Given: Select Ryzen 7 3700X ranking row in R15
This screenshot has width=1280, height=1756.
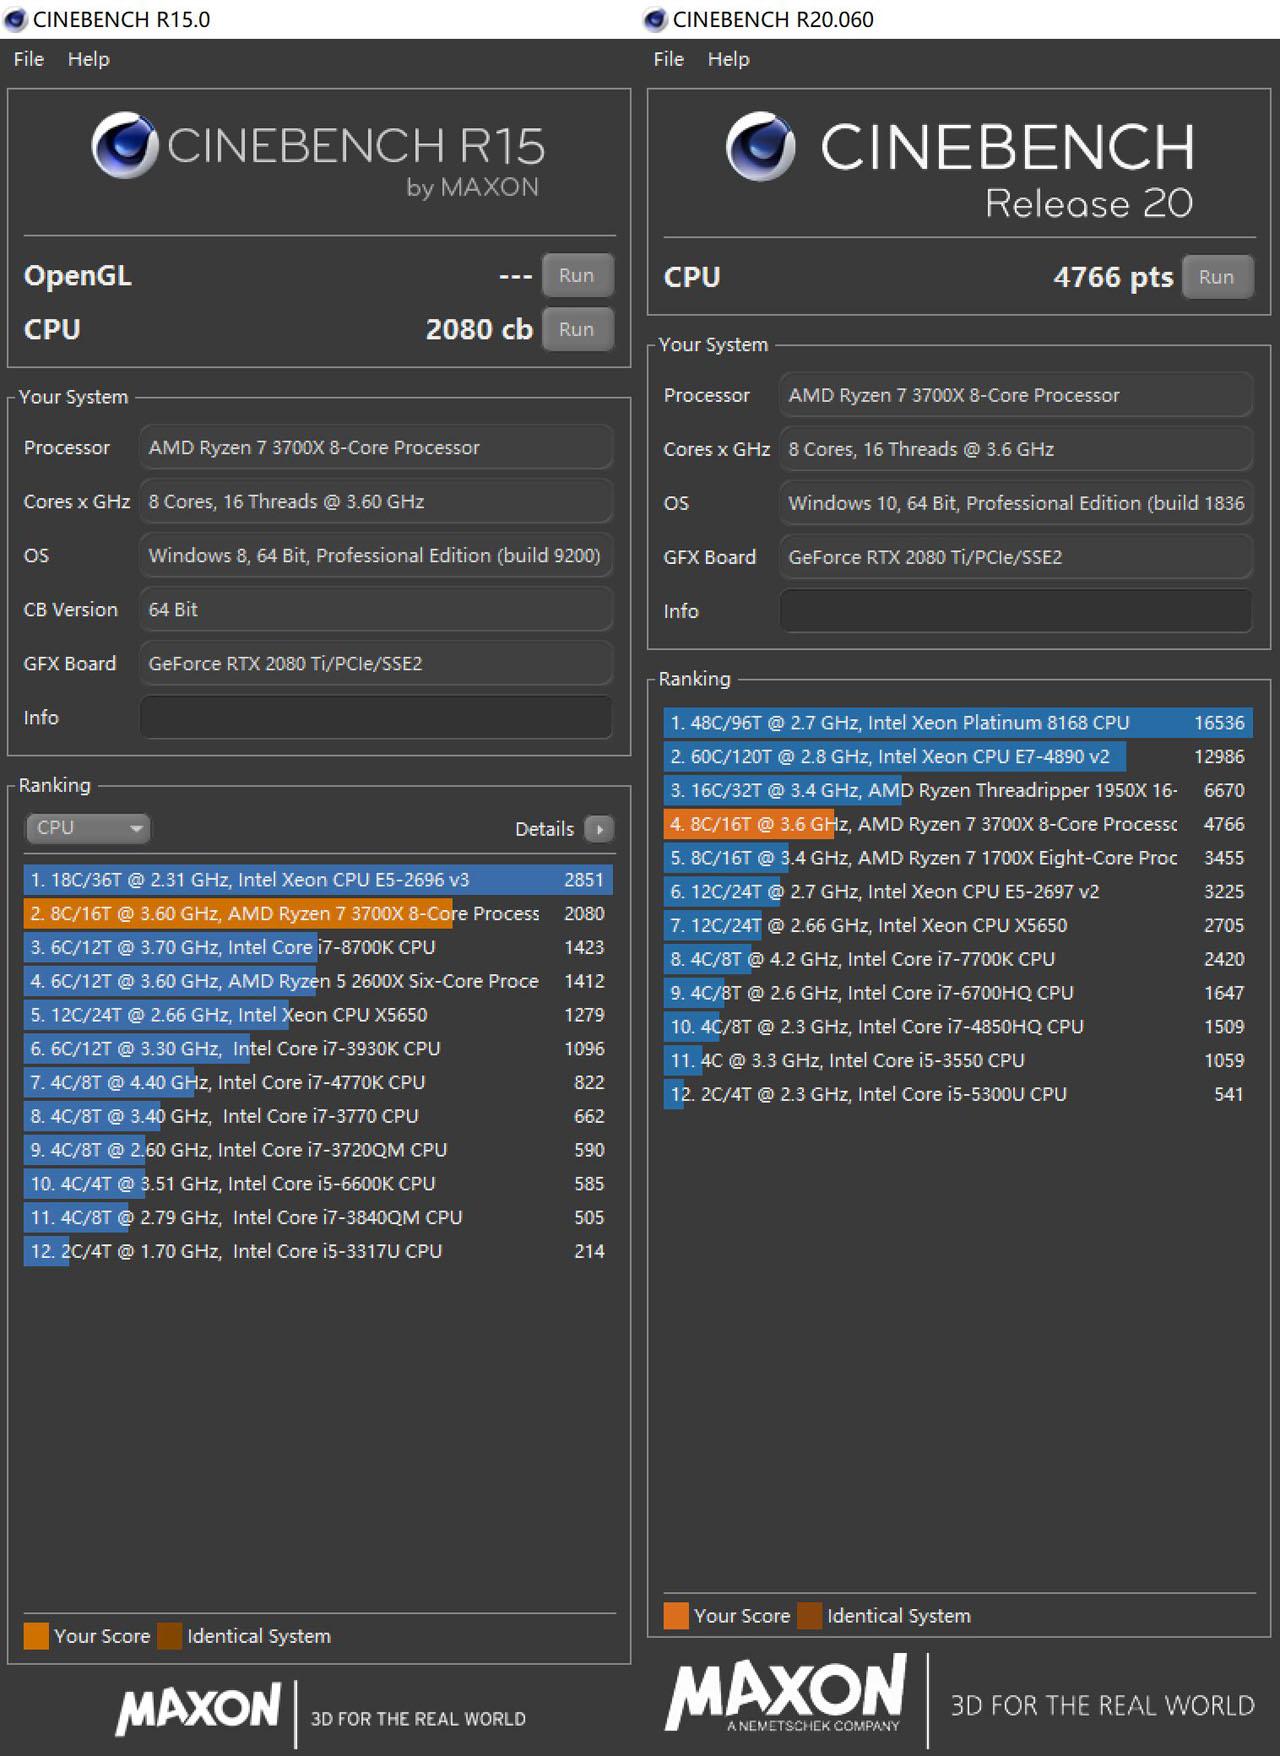Looking at the screenshot, I should (318, 914).
